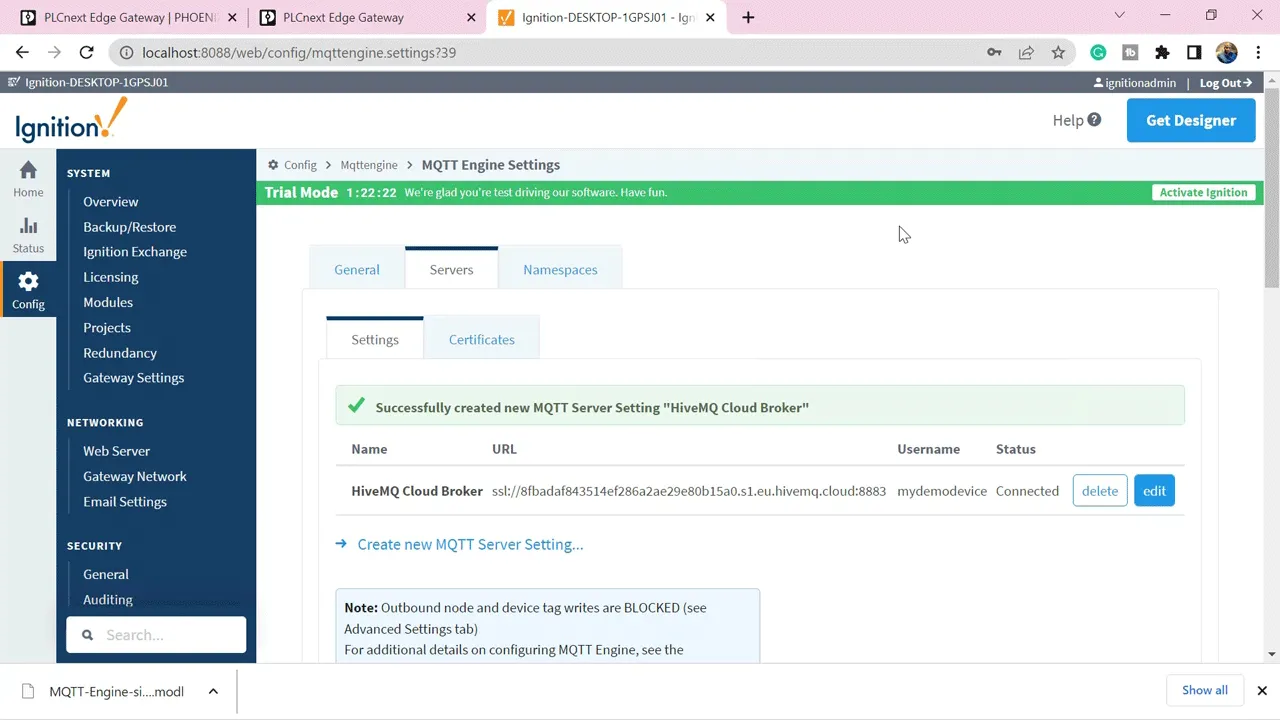
Task: Open the Namespaces tab
Action: pos(560,269)
